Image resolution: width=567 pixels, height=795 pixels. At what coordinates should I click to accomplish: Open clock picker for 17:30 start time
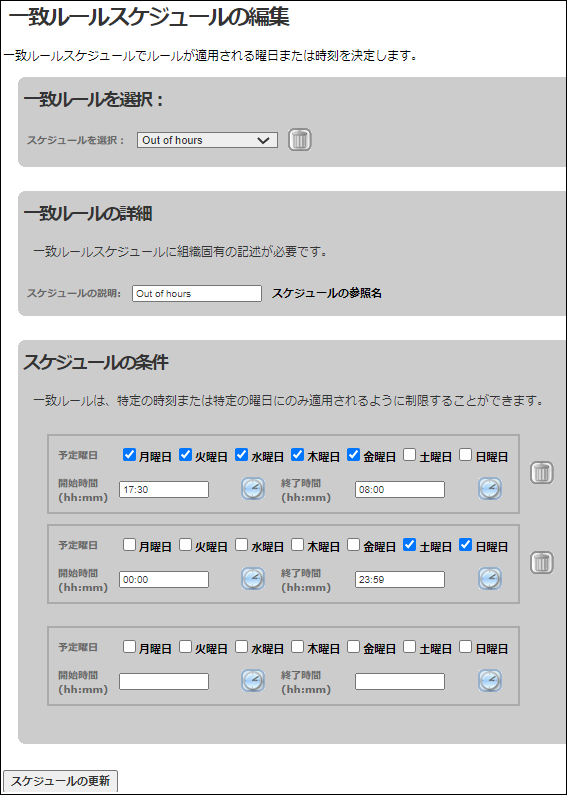coord(253,489)
